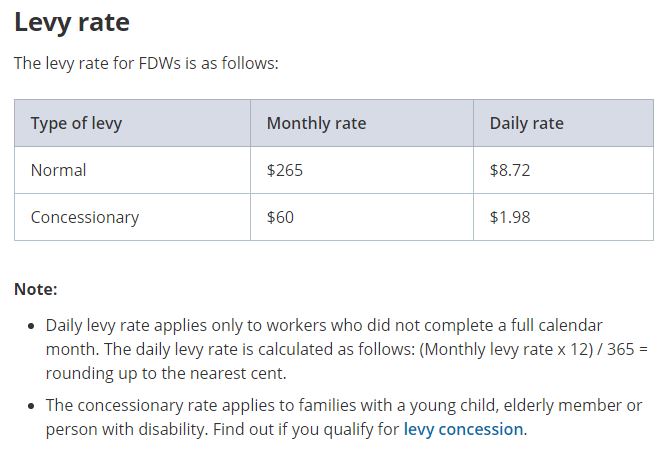Click the first note's bullet point marker

(x=33, y=327)
